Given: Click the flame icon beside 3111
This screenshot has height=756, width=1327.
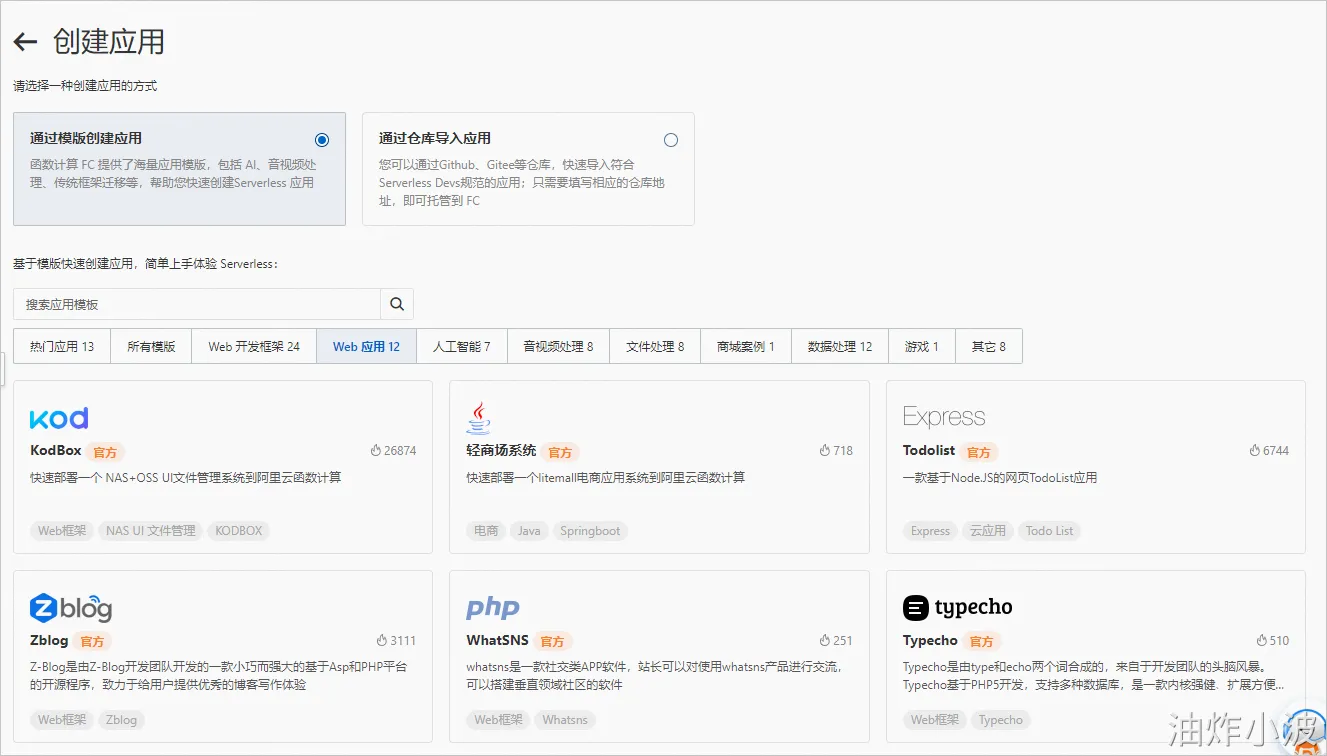Looking at the screenshot, I should (x=382, y=641).
